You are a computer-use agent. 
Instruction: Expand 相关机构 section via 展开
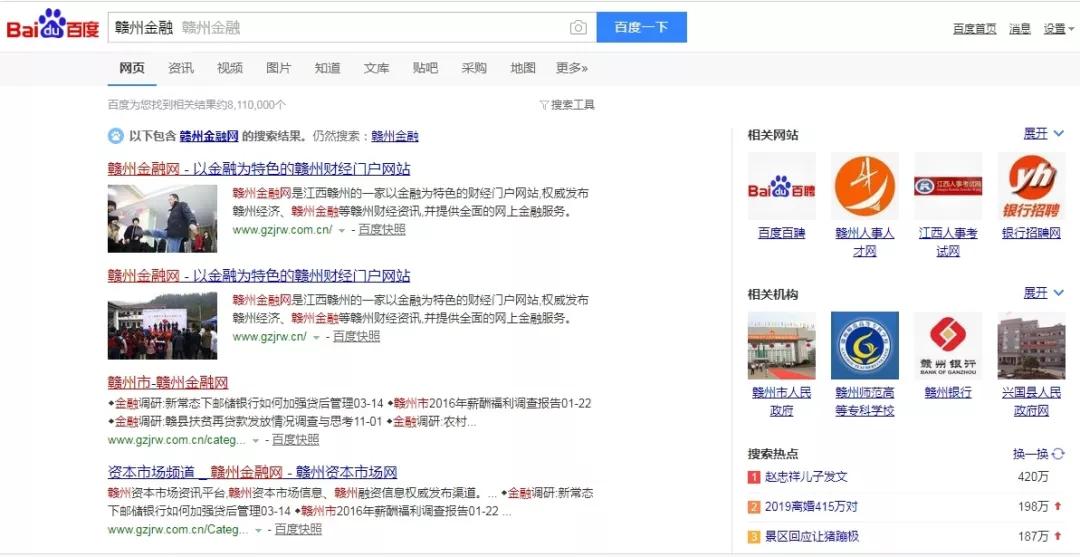[1043, 293]
